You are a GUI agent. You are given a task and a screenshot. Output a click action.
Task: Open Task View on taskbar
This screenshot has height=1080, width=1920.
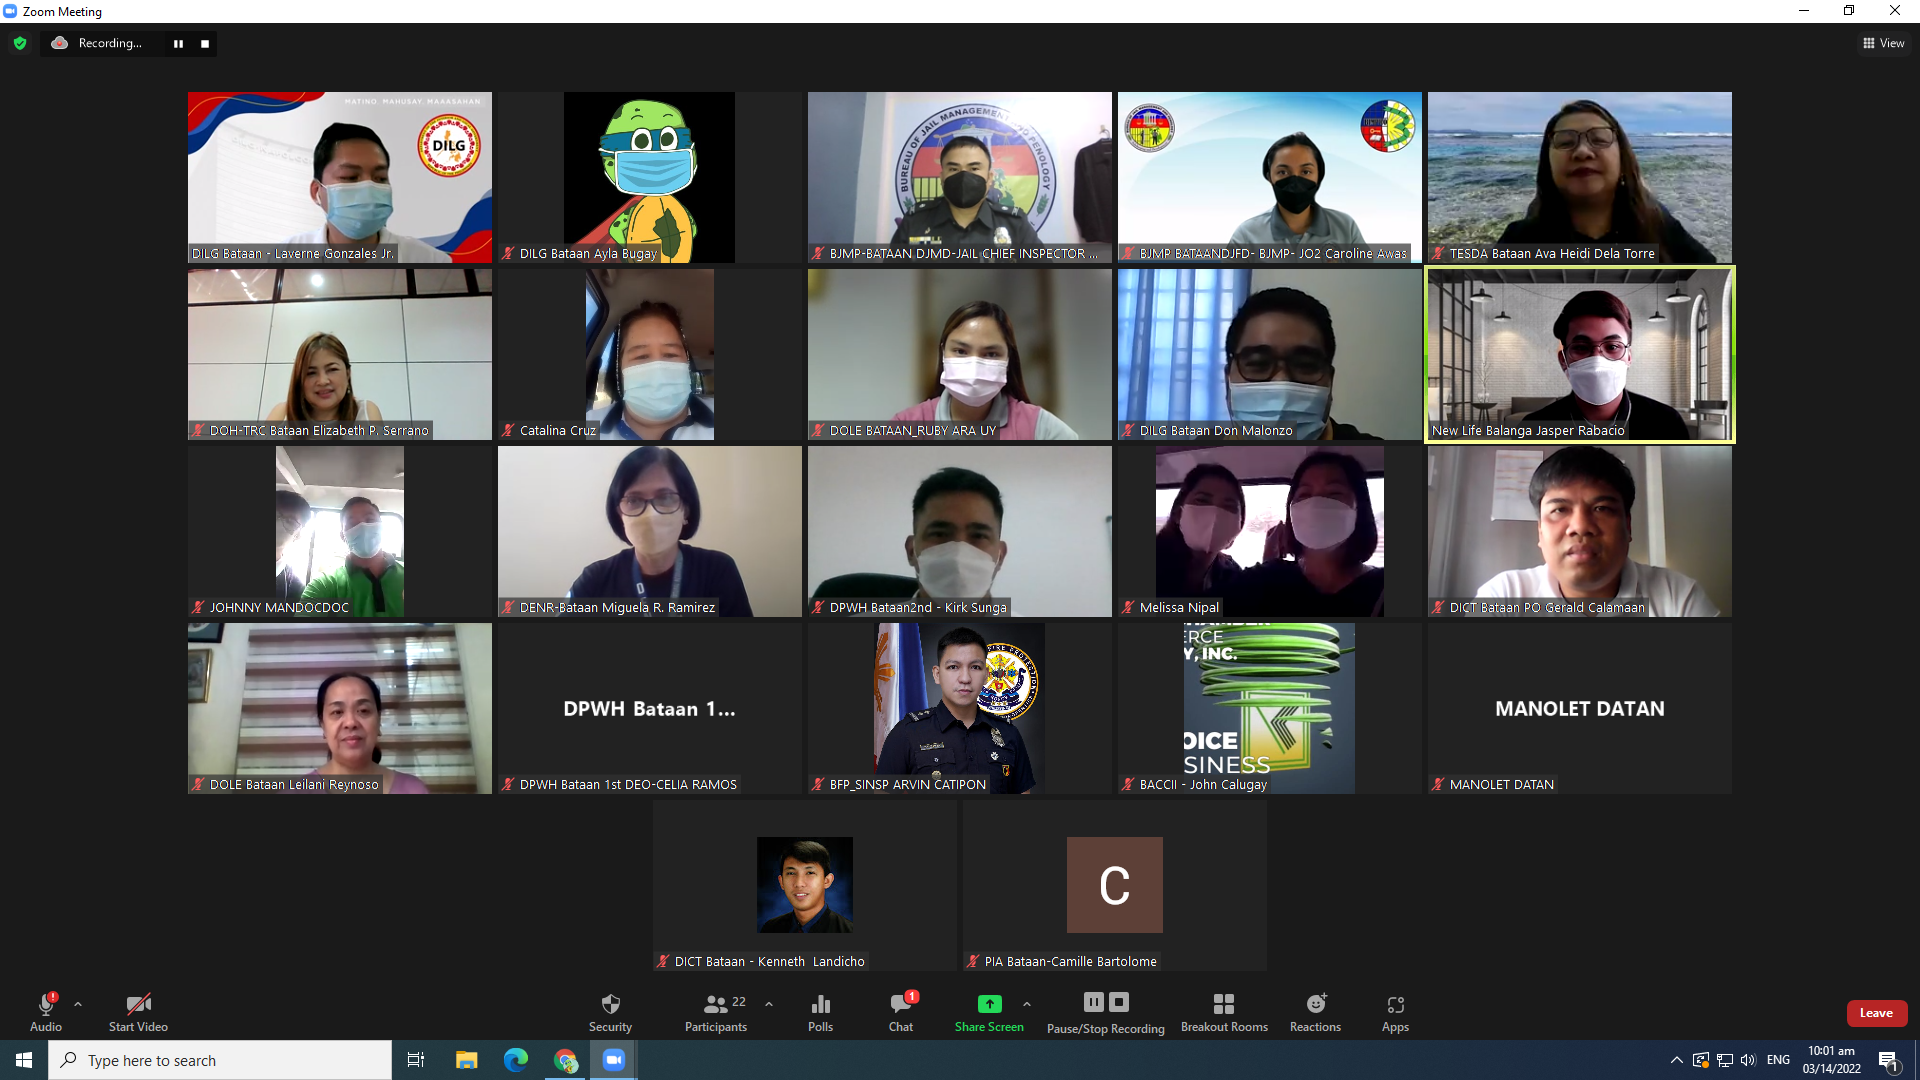click(x=416, y=1060)
